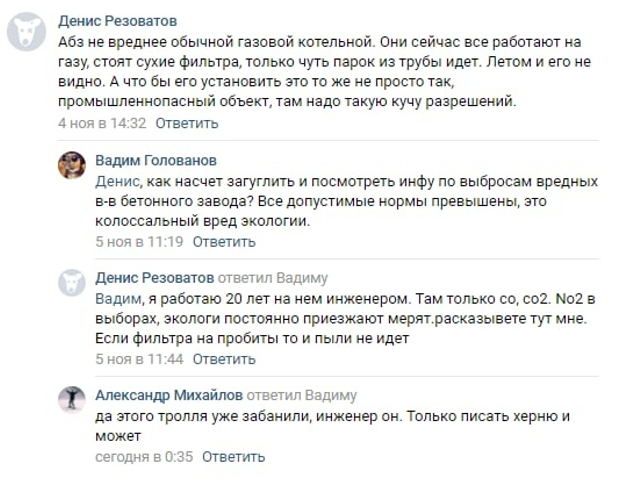Open timestamp '5 ноя в 11:19'

point(139,241)
